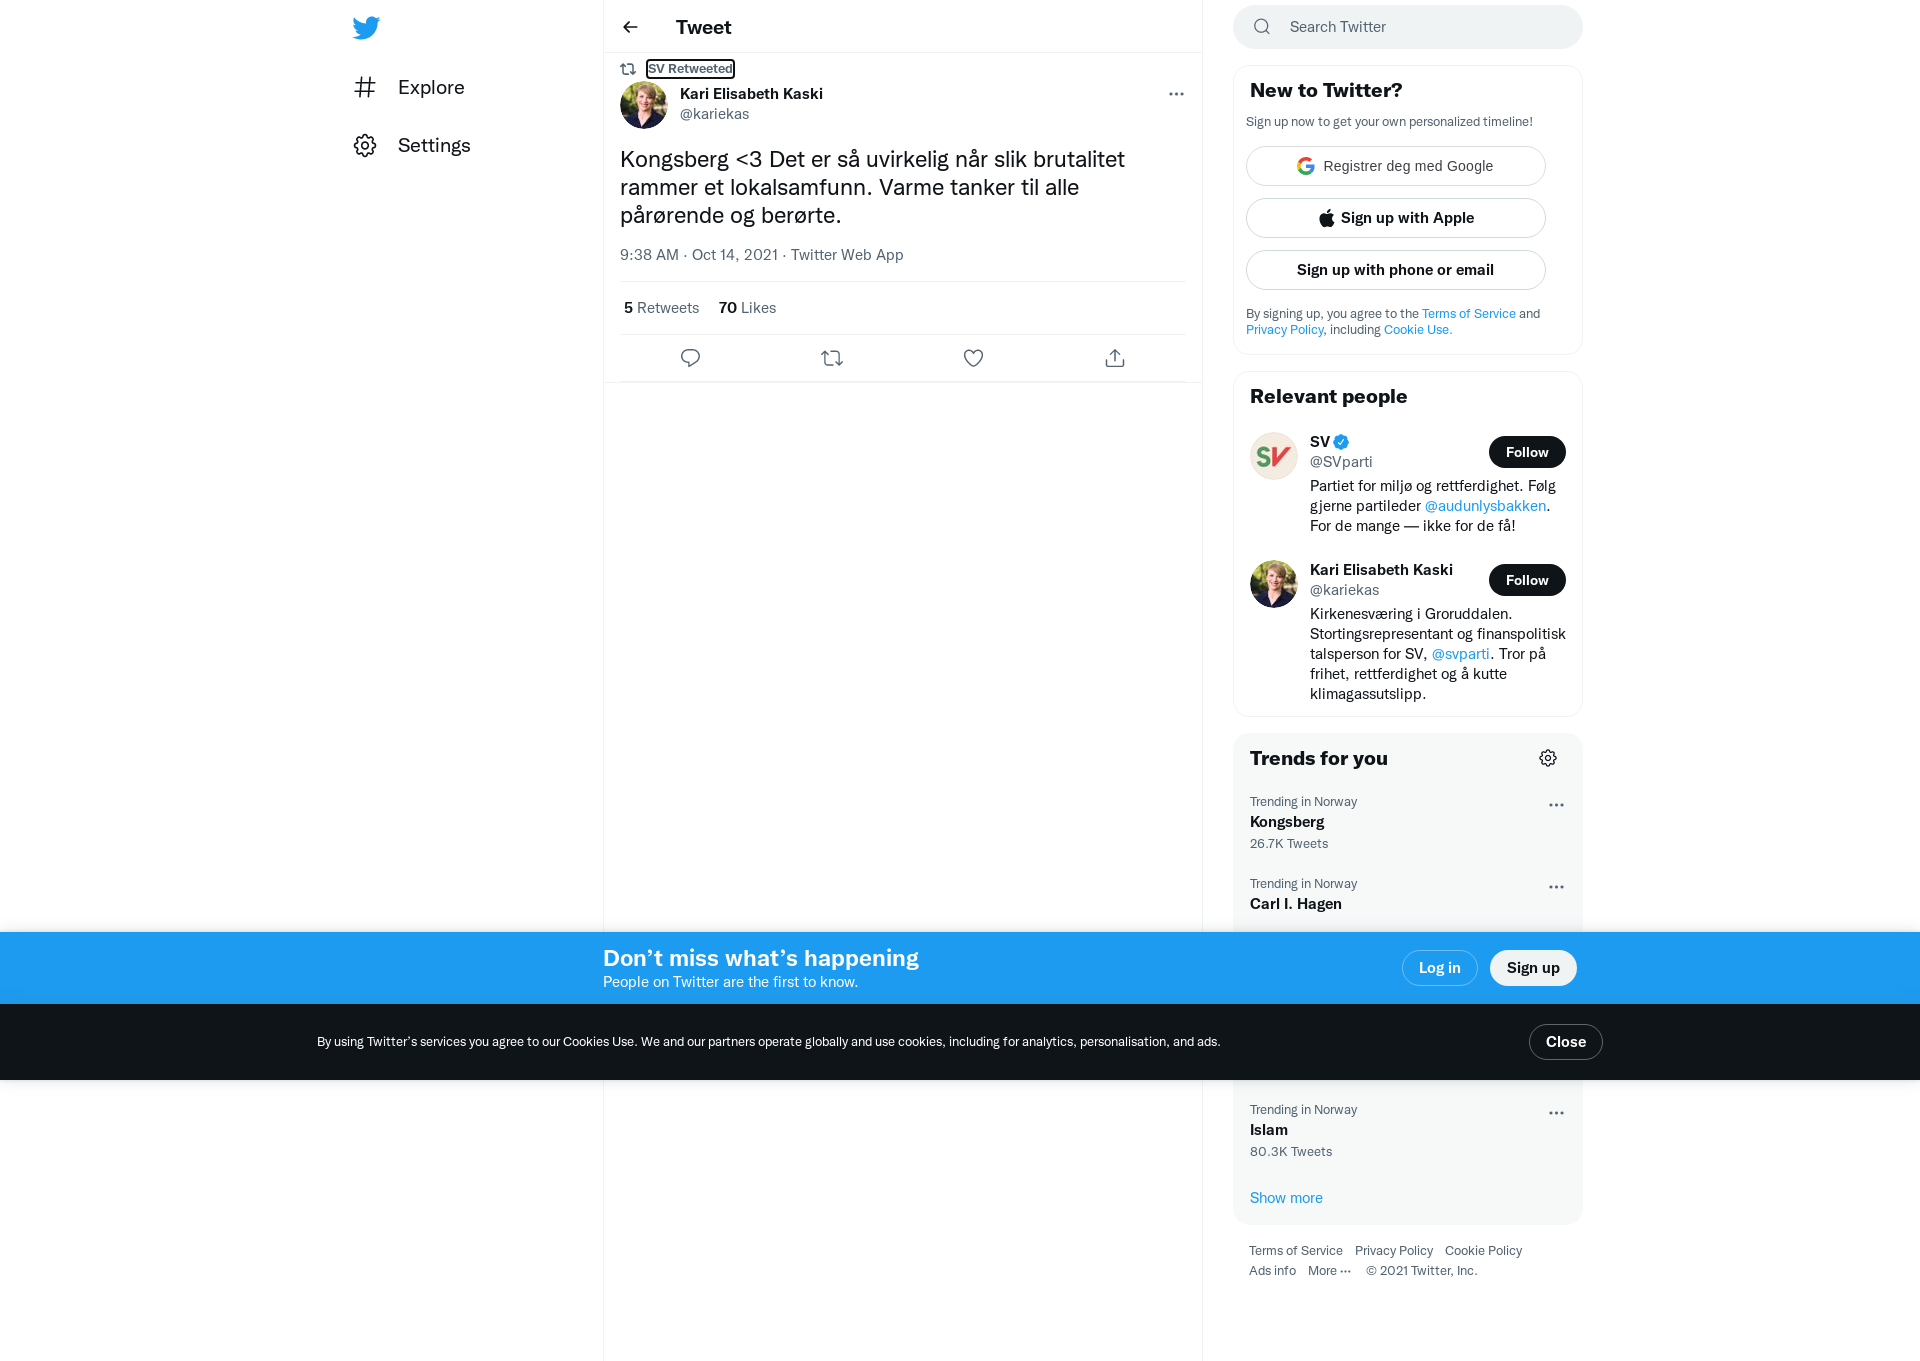
Task: Open the @audunlysbakken profile link
Action: (1485, 506)
